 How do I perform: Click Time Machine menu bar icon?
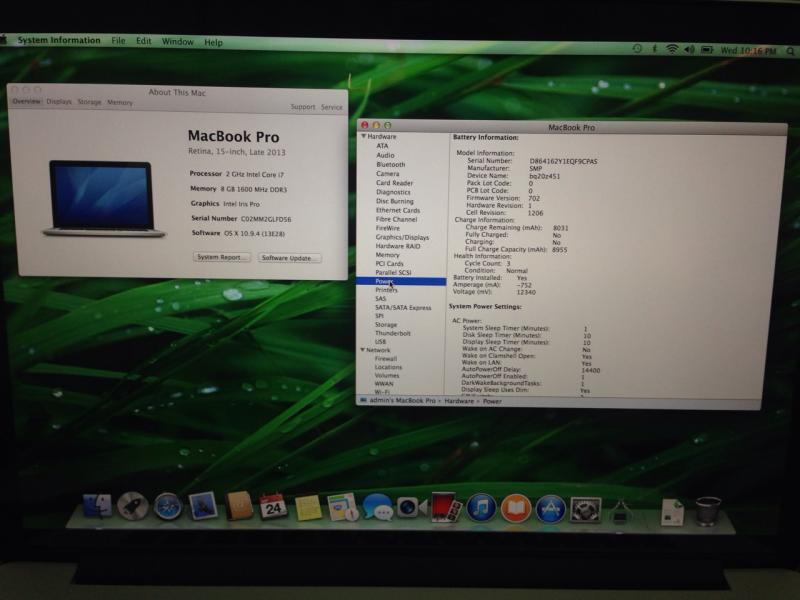pos(637,49)
